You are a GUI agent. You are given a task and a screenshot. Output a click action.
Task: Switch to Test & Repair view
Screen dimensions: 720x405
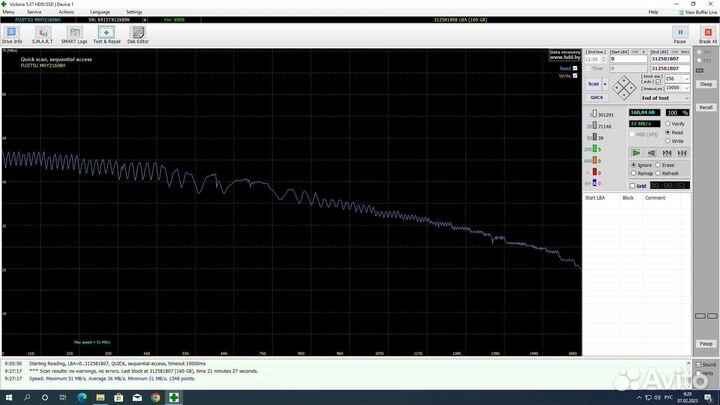(106, 35)
